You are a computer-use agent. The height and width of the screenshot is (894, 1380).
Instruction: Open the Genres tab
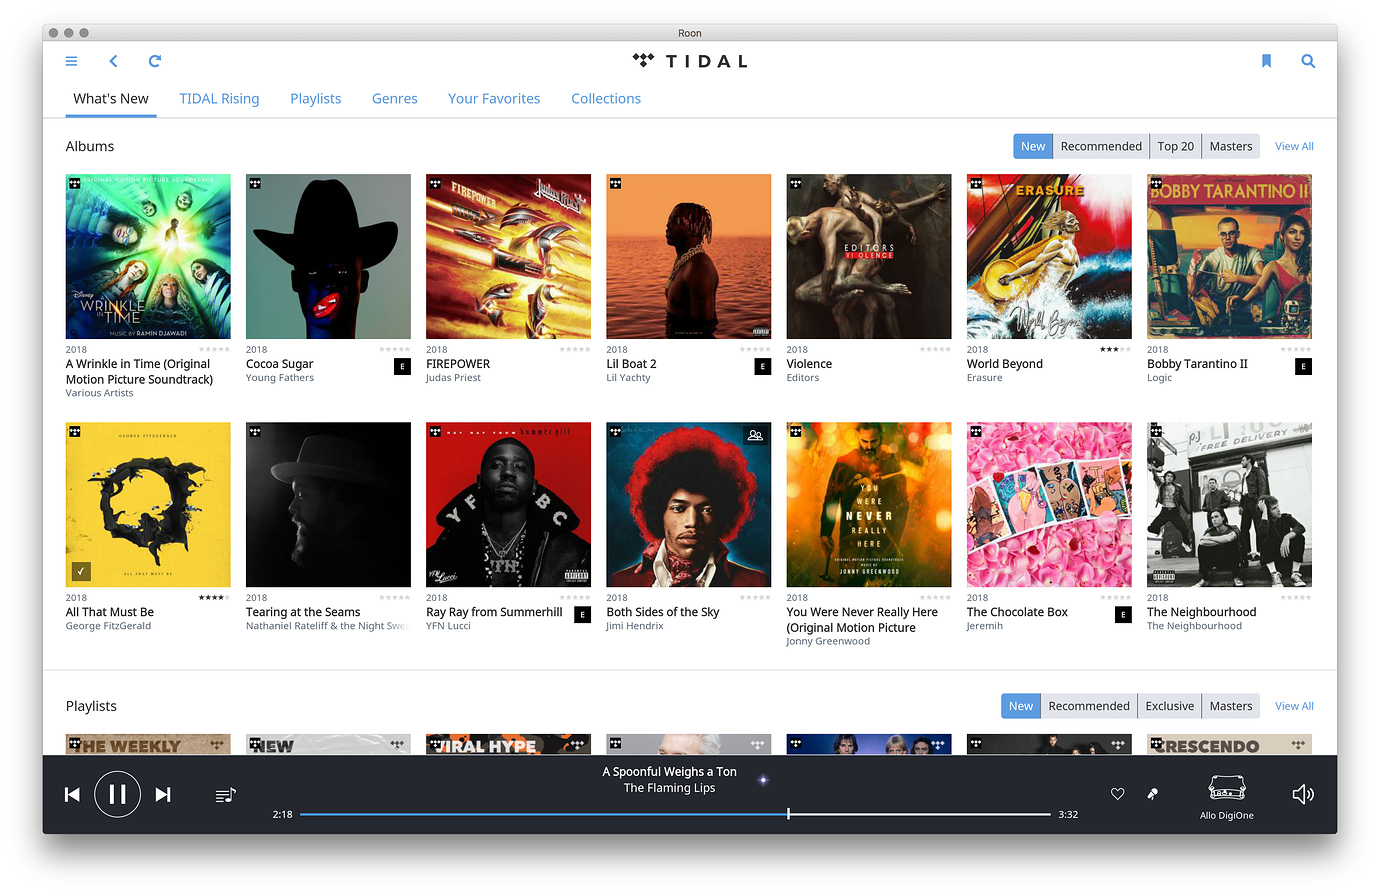[394, 98]
